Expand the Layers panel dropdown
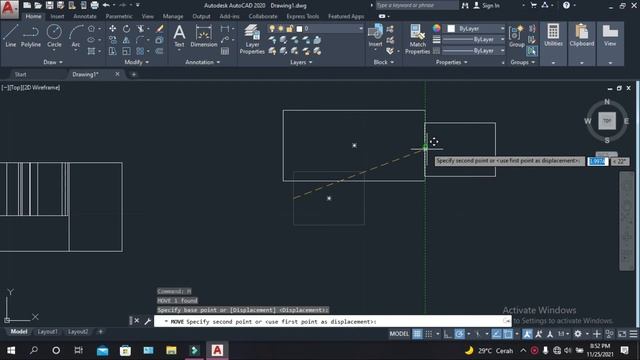Viewport: 640px width, 360px height. coord(301,62)
